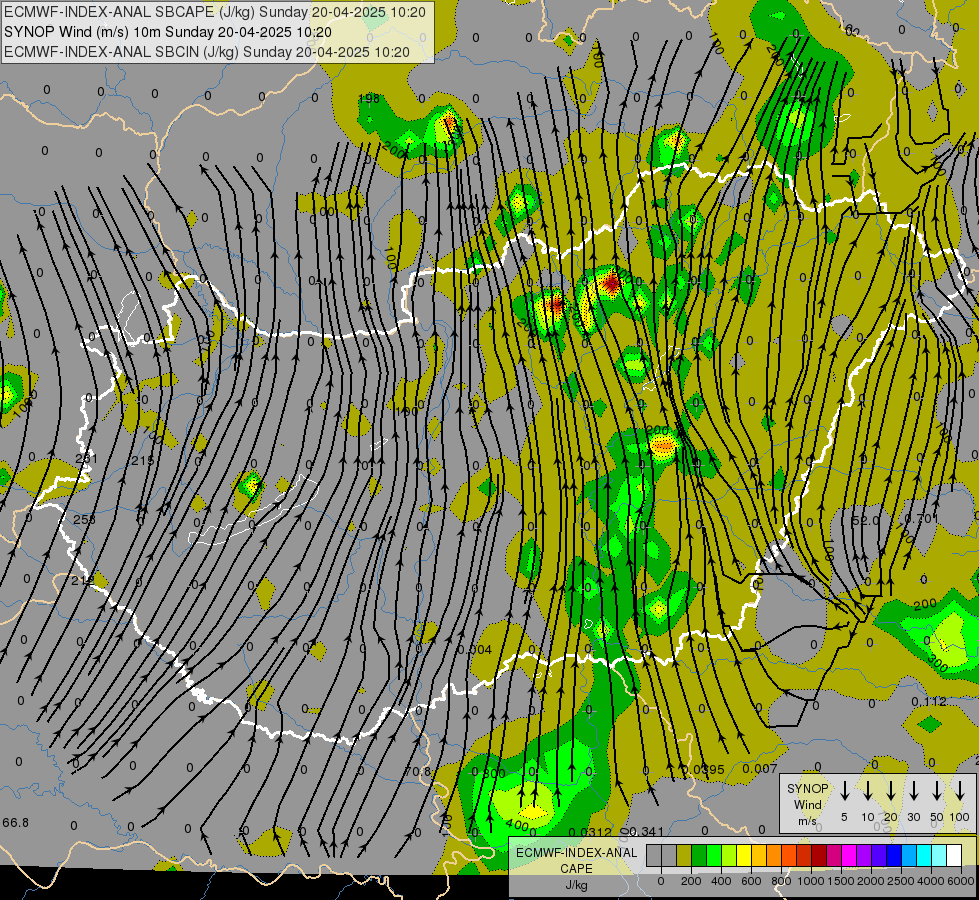Screen dimensions: 979x900
Task: Click the 1000 tick on CAPE scale
Action: [x=811, y=881]
